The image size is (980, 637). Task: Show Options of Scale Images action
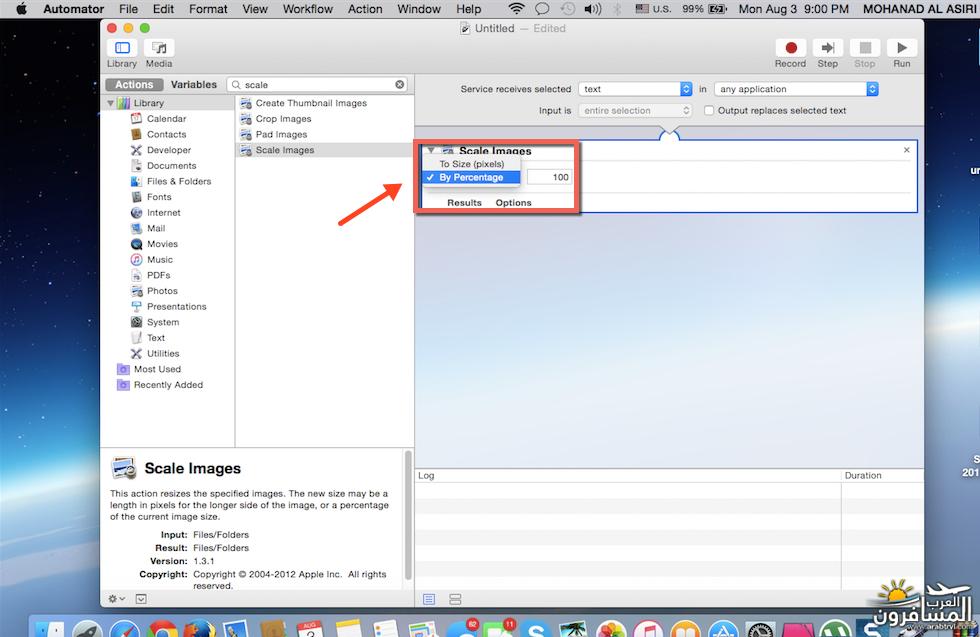pyautogui.click(x=514, y=203)
